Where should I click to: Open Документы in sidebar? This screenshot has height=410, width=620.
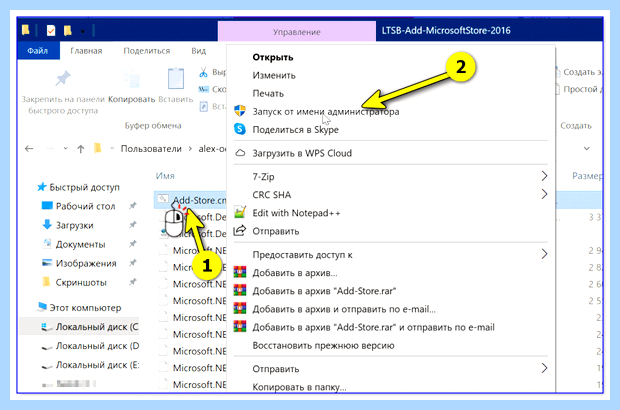point(80,244)
